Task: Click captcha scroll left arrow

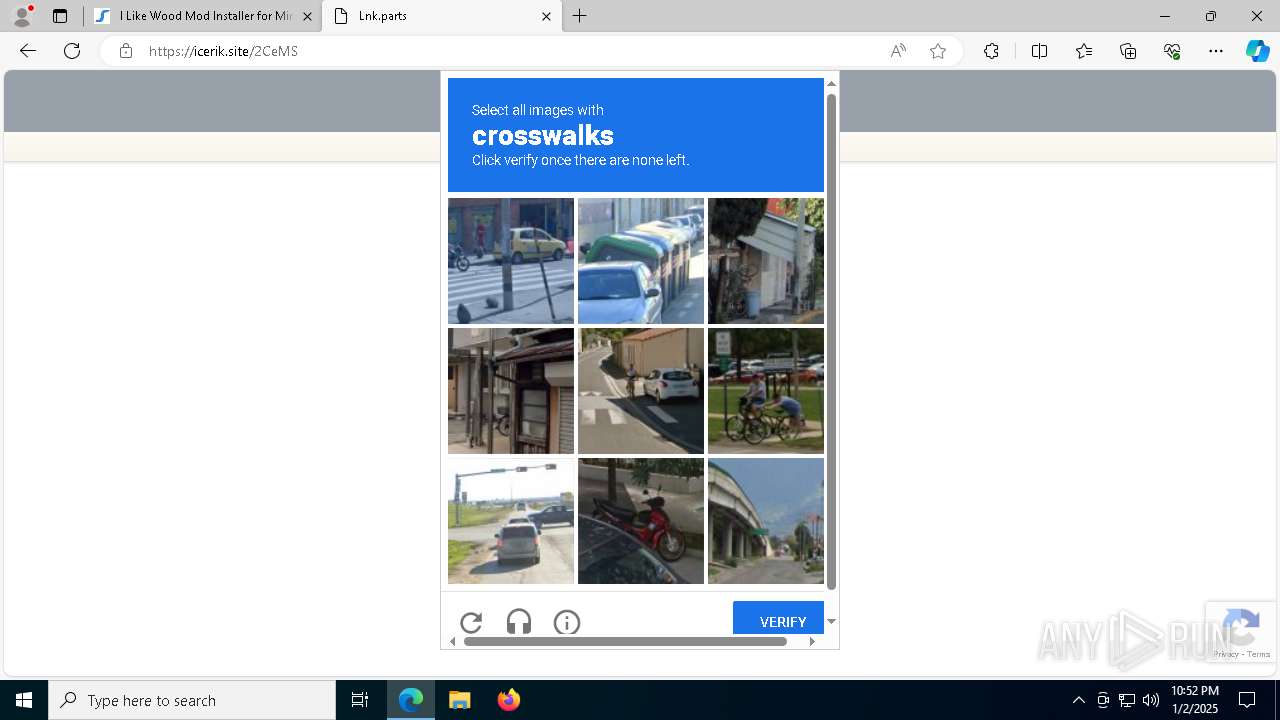Action: click(x=452, y=641)
